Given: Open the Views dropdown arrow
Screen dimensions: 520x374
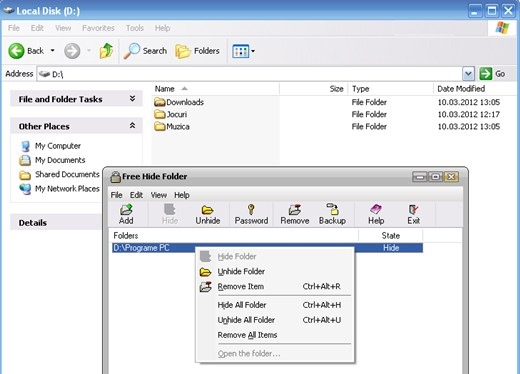Looking at the screenshot, I should pyautogui.click(x=253, y=51).
